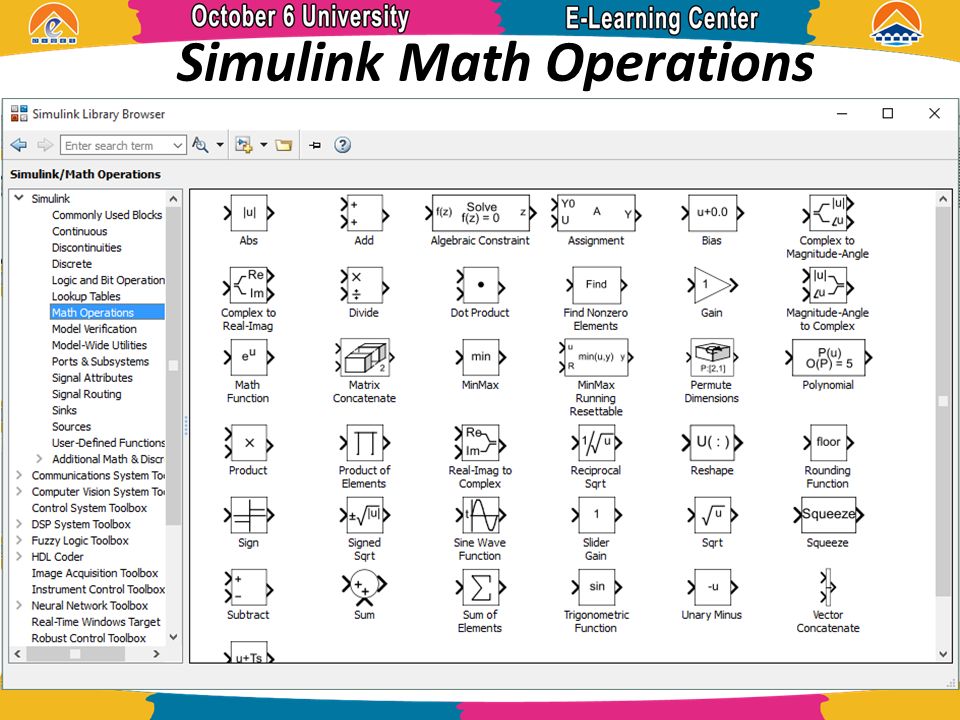Select Real-Imag to Complex block

[481, 443]
